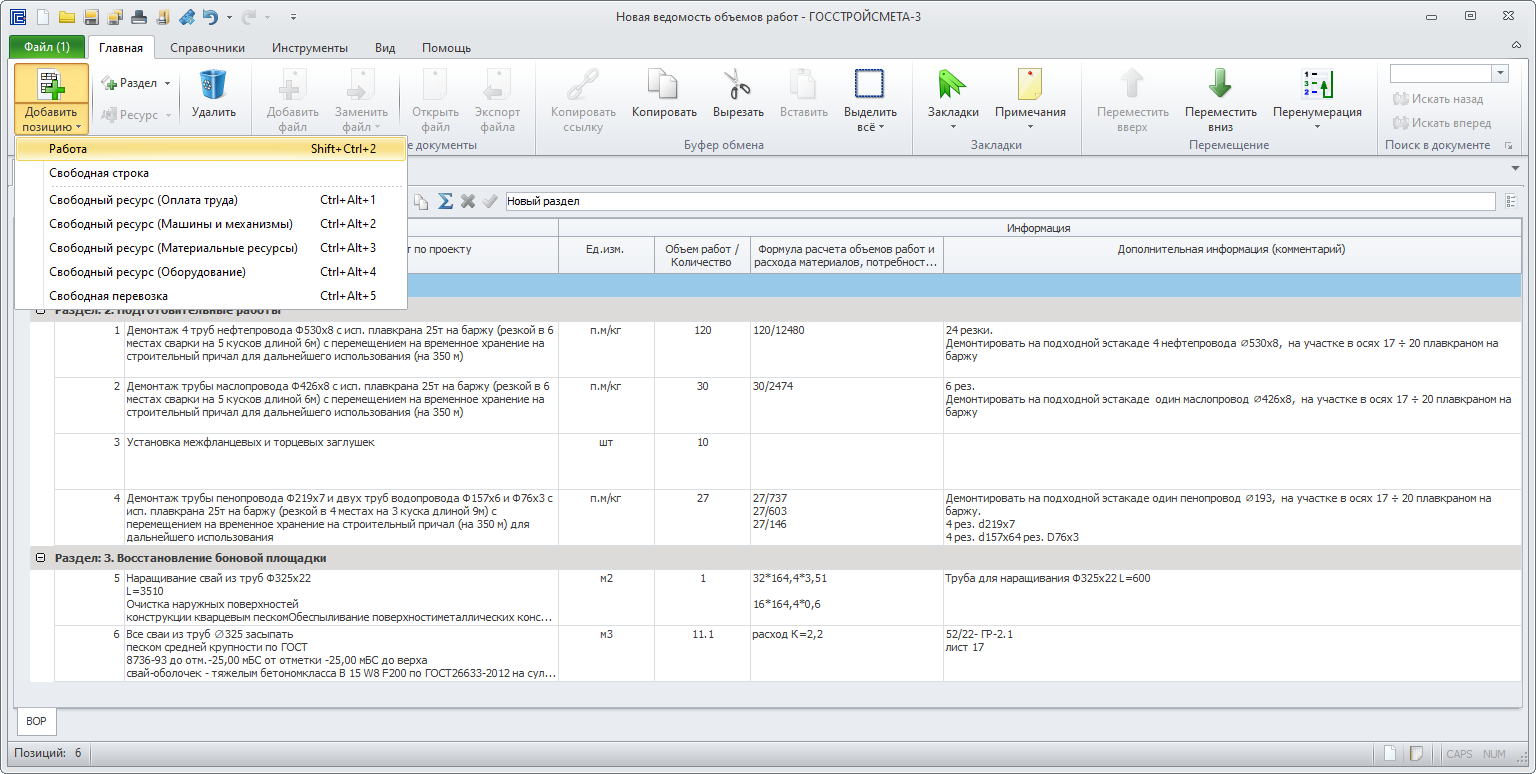Open the Файл (1) tab

point(47,47)
